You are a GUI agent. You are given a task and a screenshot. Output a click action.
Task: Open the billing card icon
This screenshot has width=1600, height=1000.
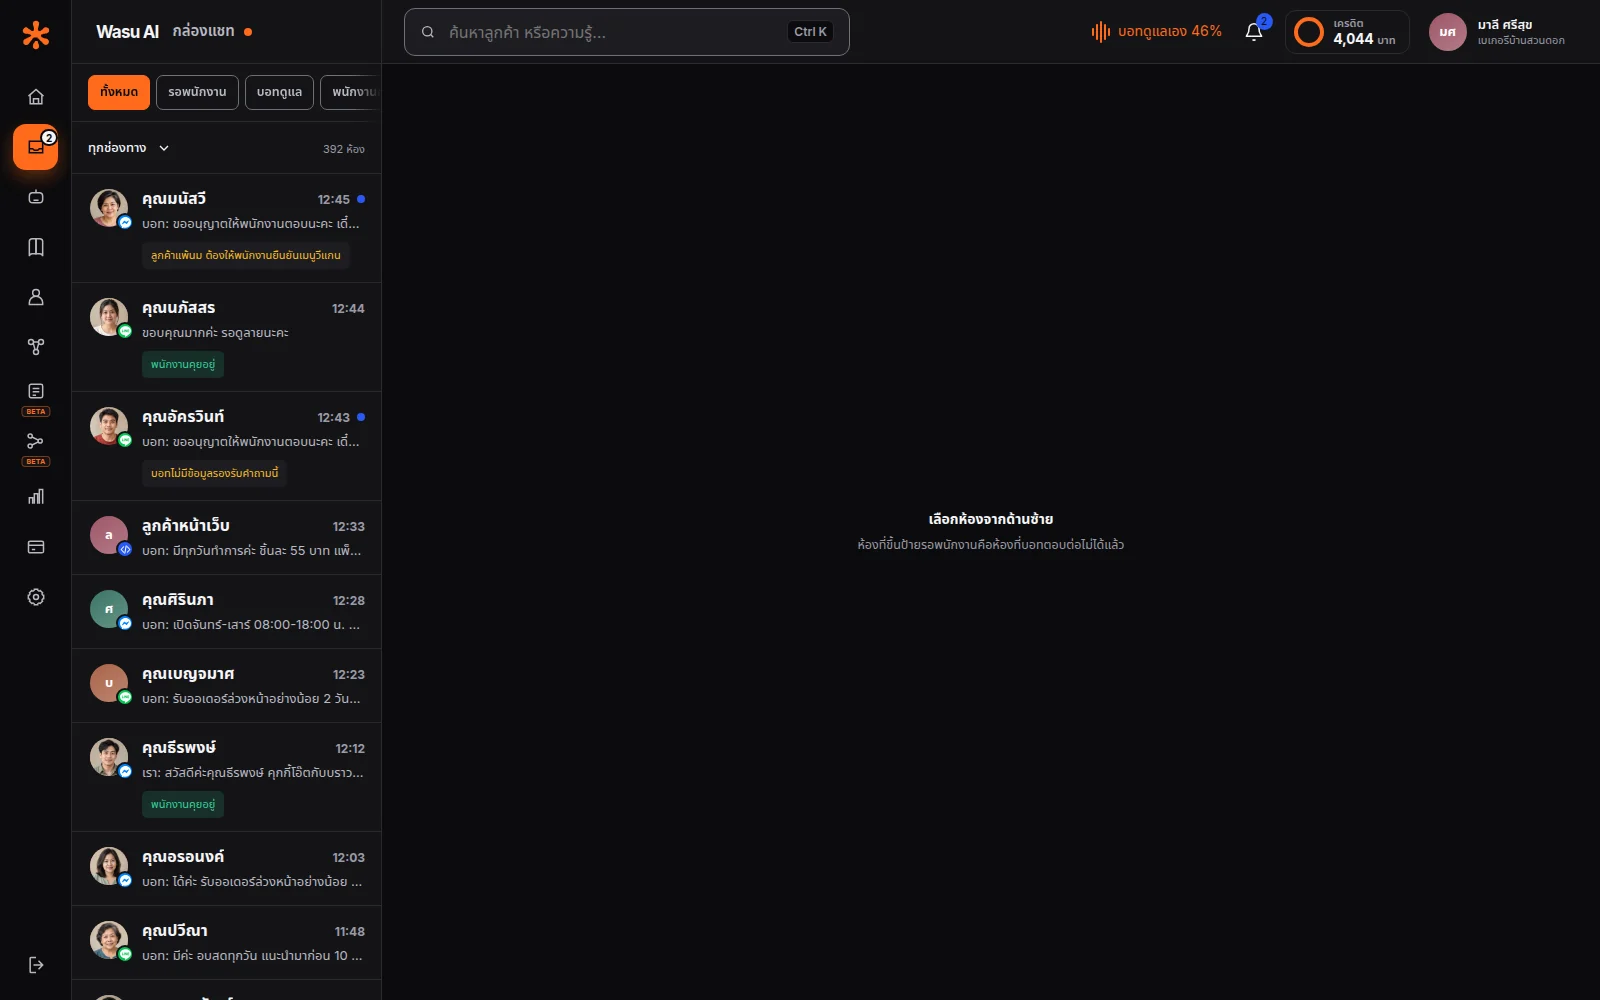click(36, 547)
